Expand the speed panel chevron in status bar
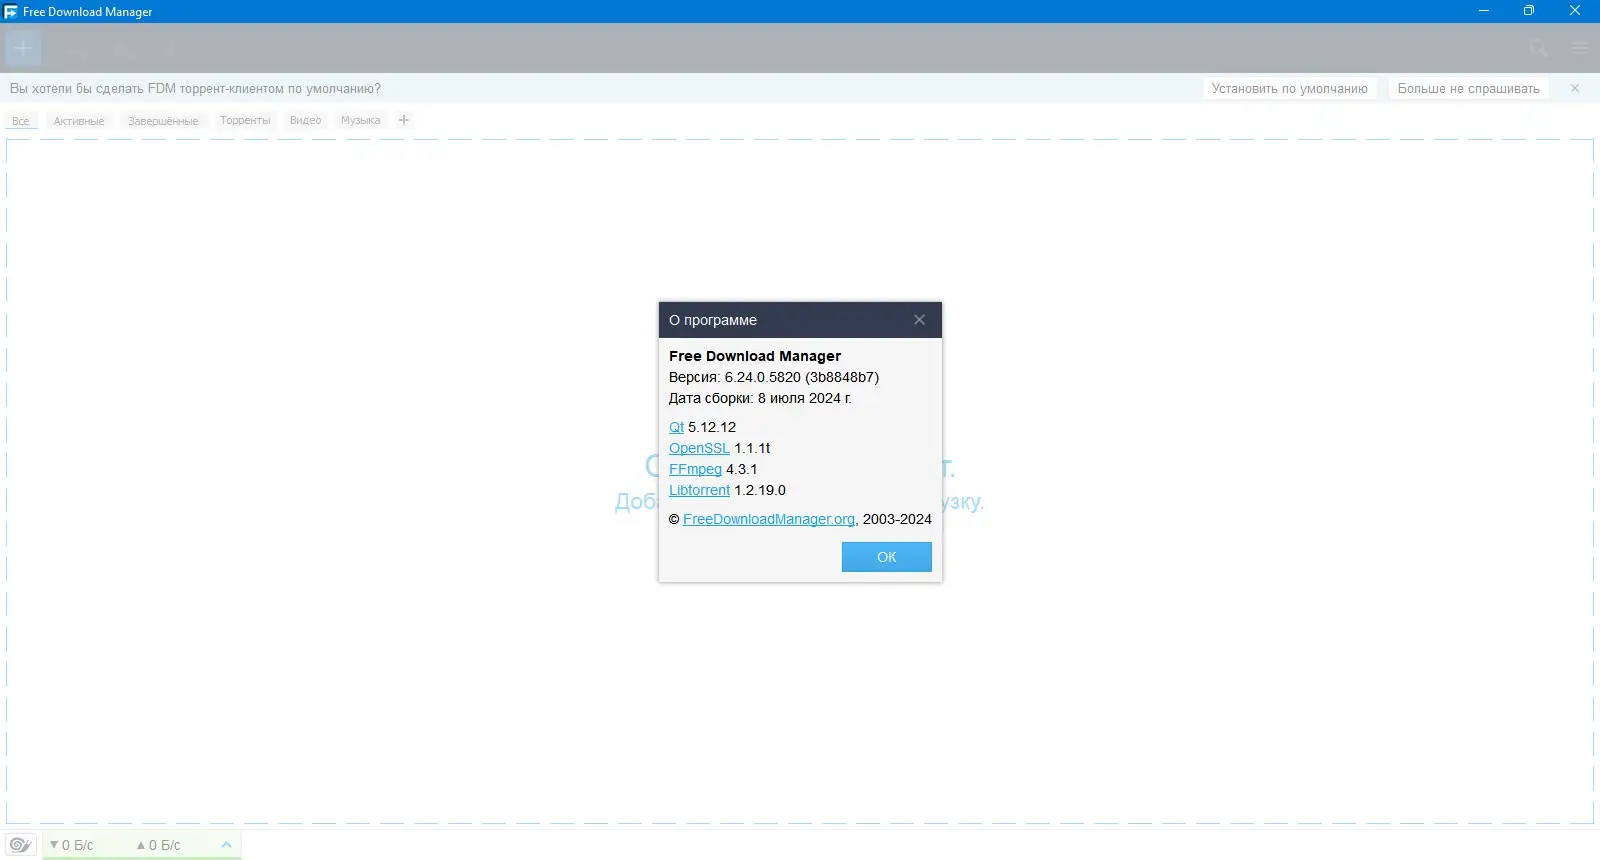Screen dimensions: 1600x860 point(226,845)
